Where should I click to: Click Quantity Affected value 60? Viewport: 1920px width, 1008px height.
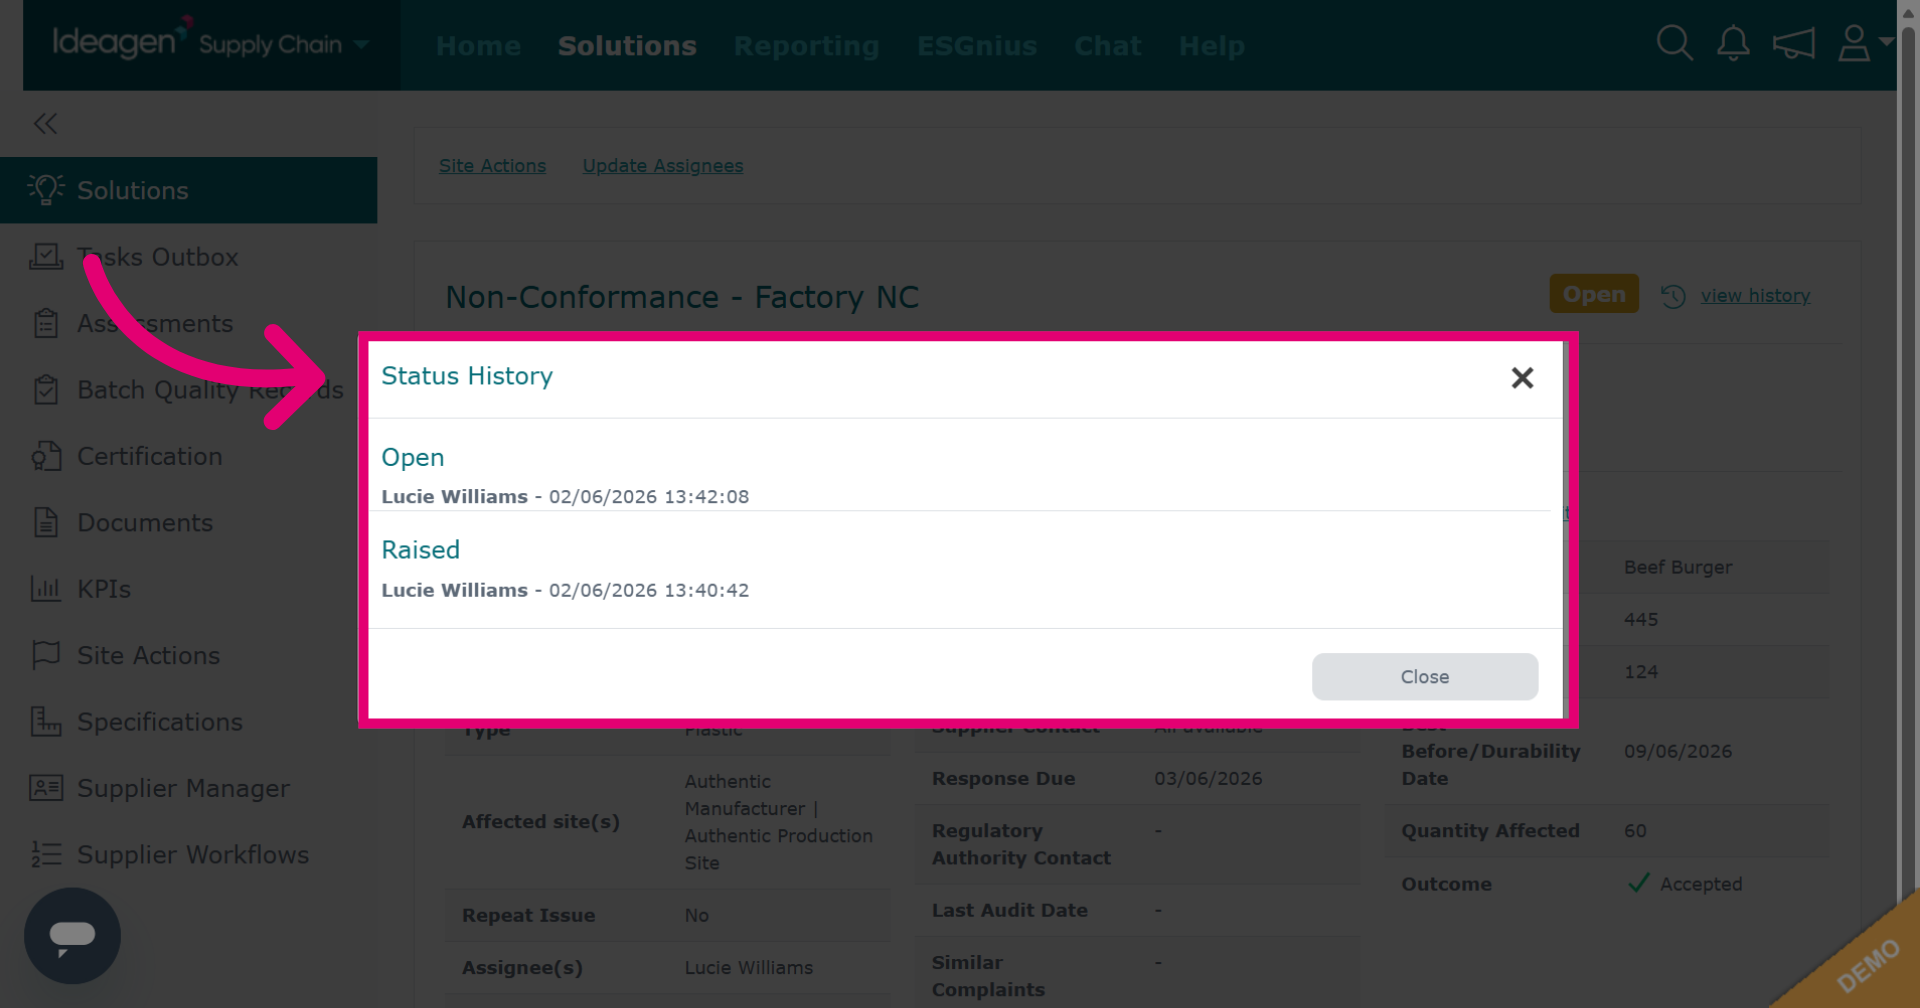coord(1634,831)
